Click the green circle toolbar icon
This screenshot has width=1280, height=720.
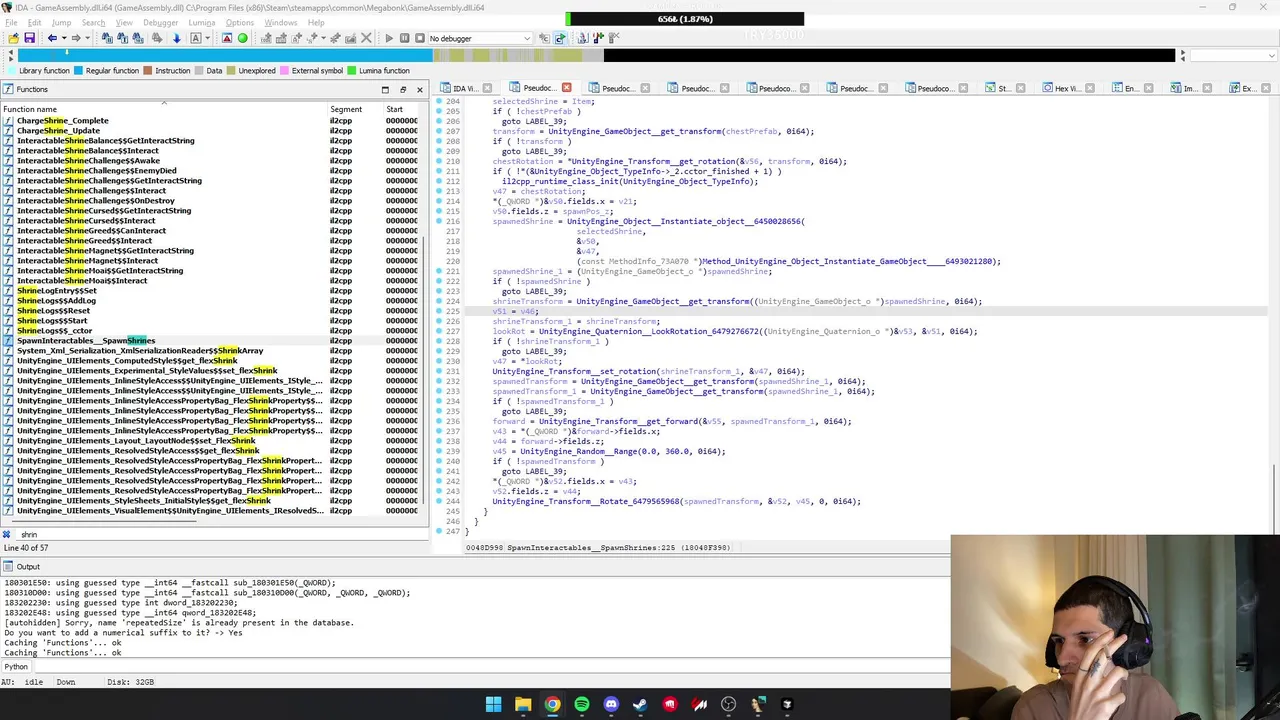(x=242, y=38)
